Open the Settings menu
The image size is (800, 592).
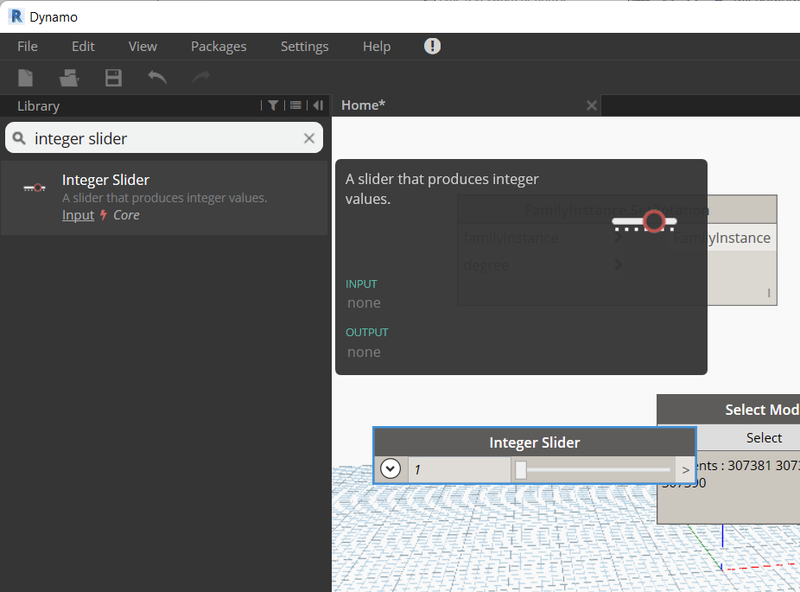(x=304, y=46)
